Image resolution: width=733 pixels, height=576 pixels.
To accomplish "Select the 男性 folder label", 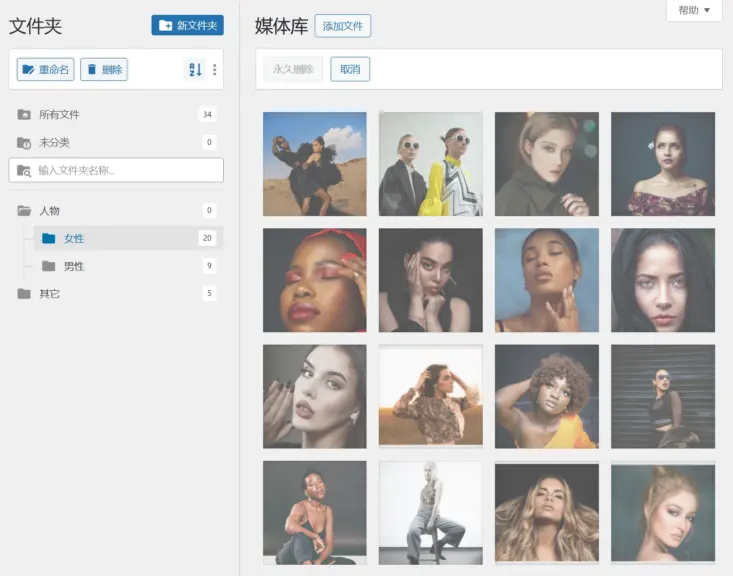I will (74, 266).
